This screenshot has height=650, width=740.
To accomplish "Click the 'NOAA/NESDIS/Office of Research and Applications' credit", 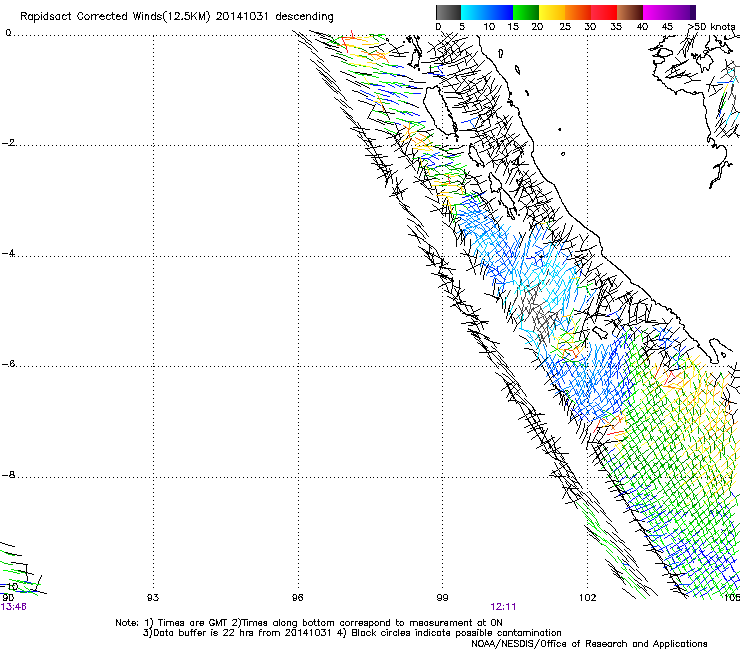I will click(589, 644).
